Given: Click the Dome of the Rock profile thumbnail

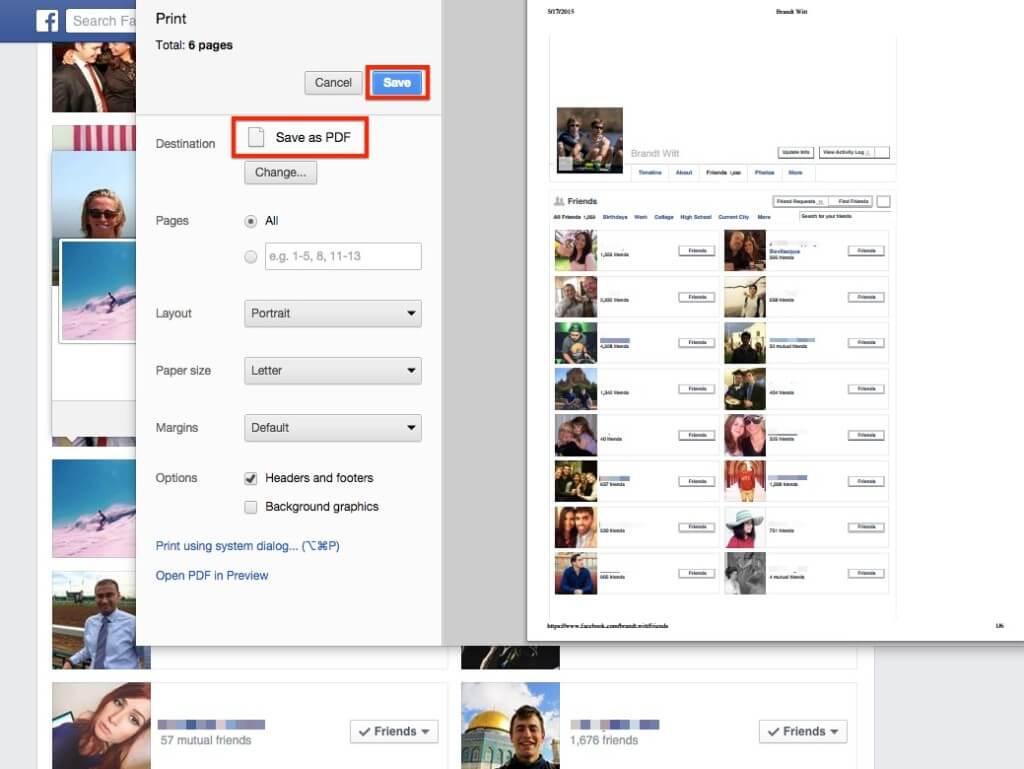Looking at the screenshot, I should coord(510,726).
